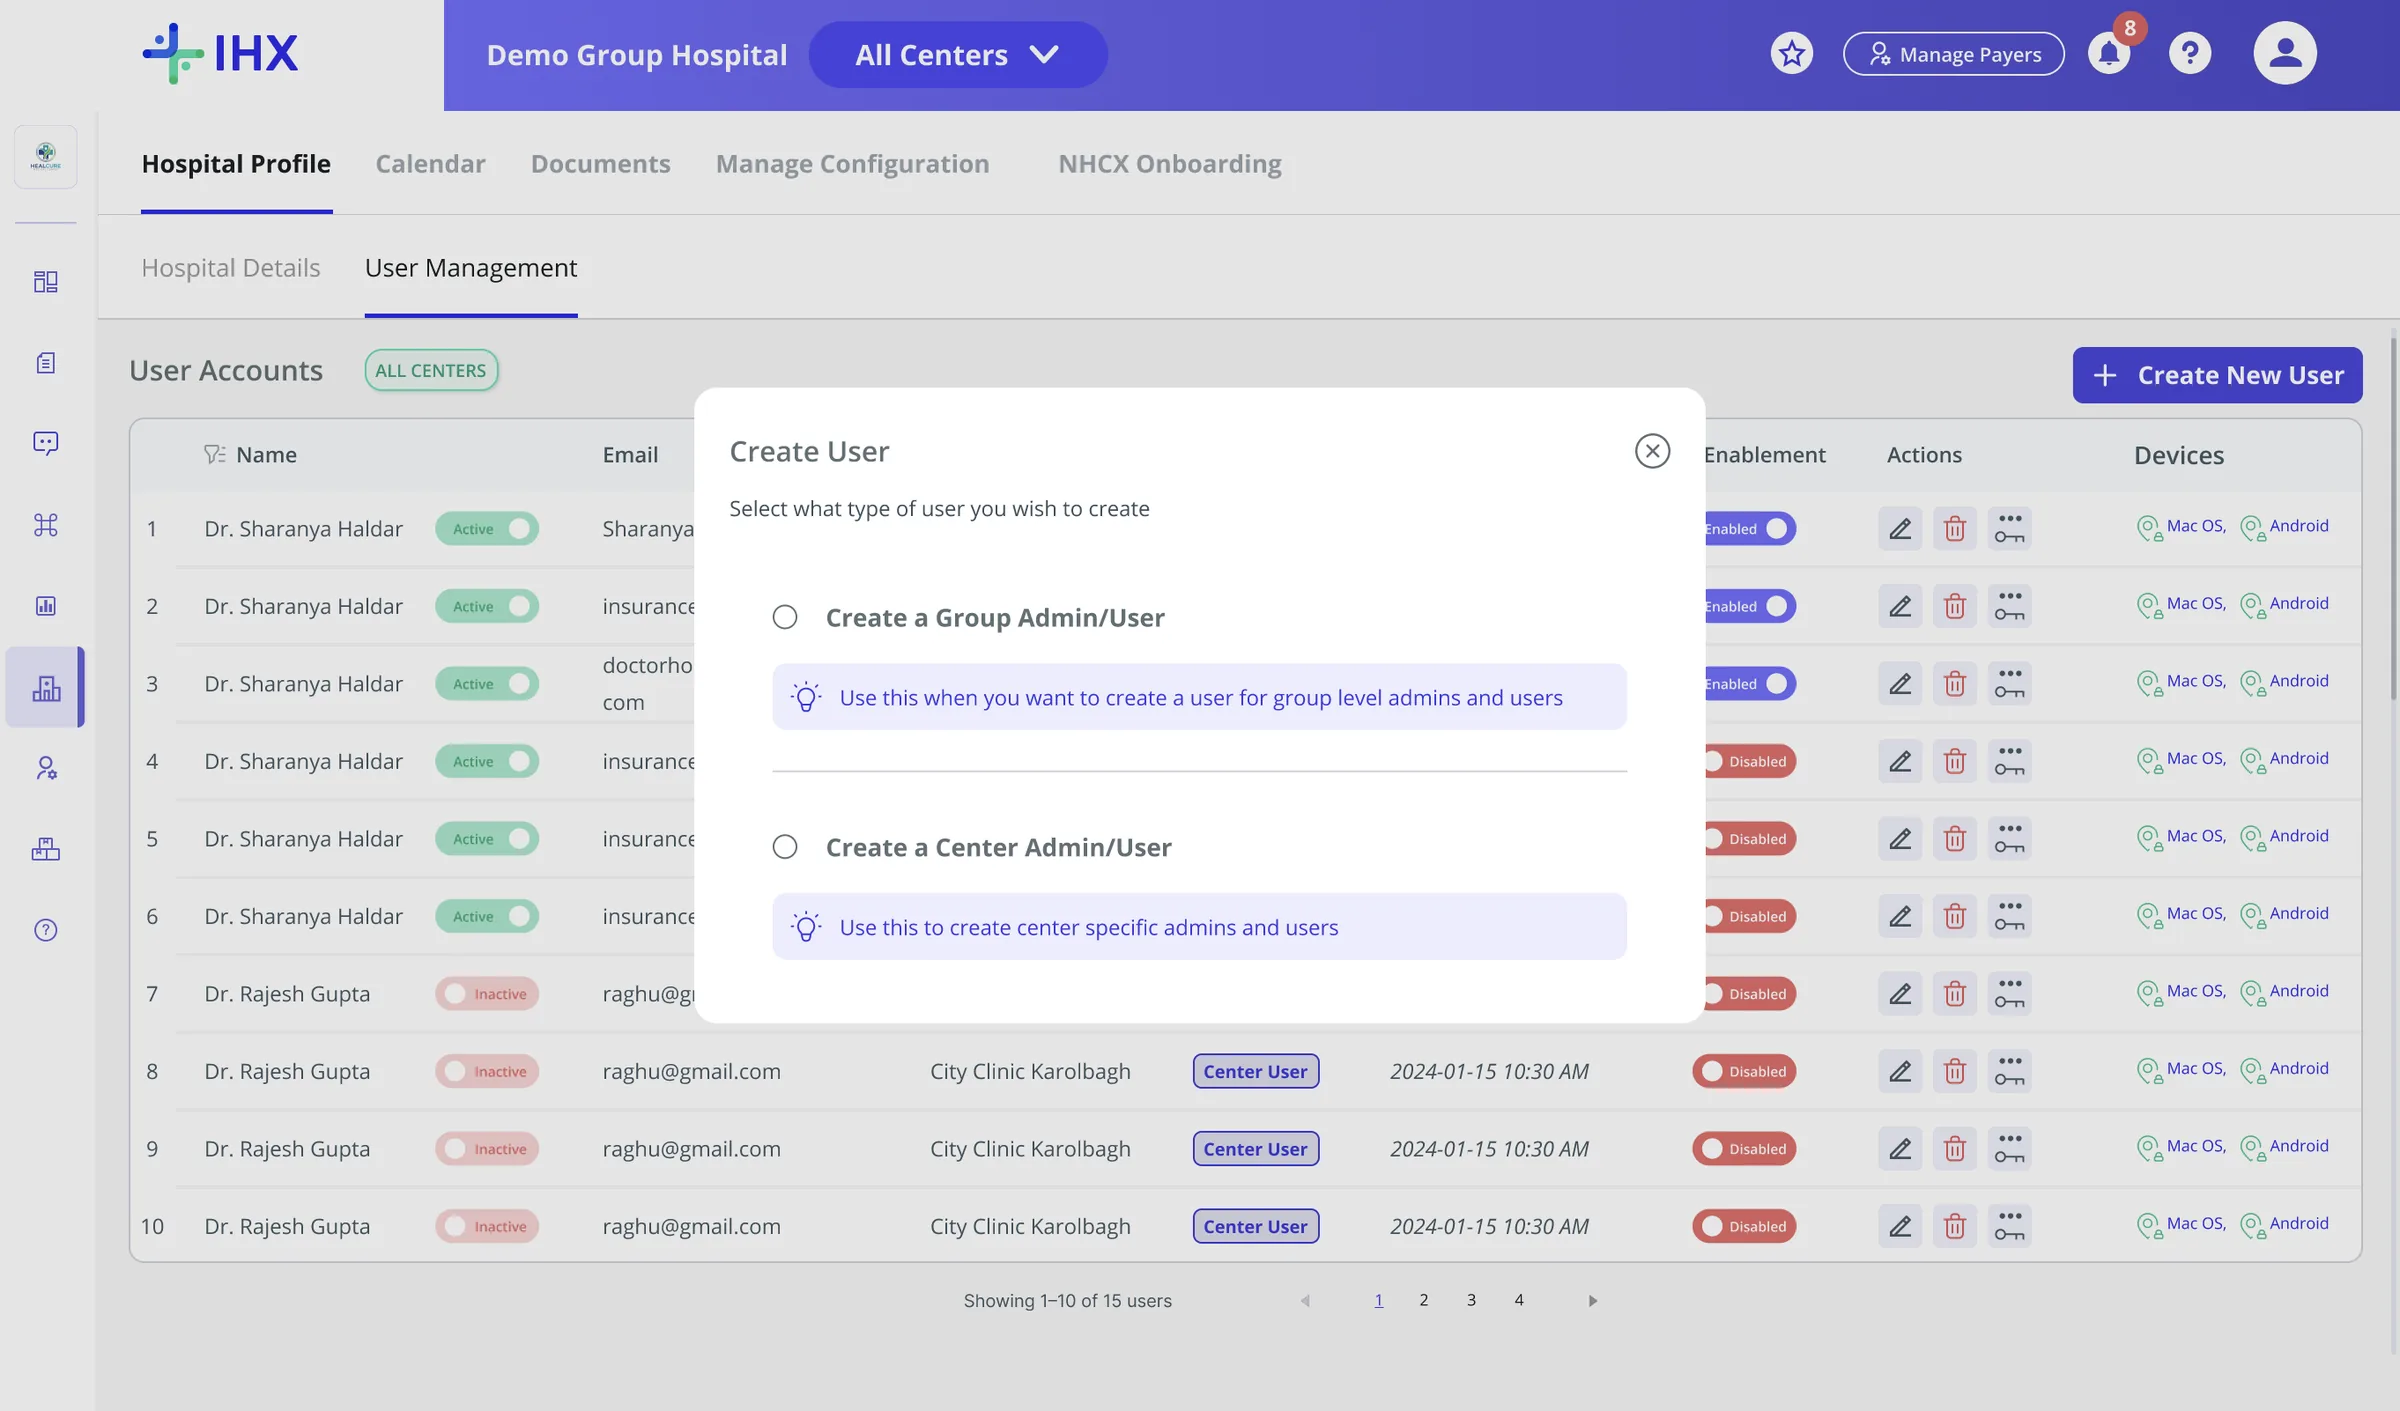This screenshot has height=1411, width=2400.
Task: Click the favorites star icon in header
Action: [1791, 53]
